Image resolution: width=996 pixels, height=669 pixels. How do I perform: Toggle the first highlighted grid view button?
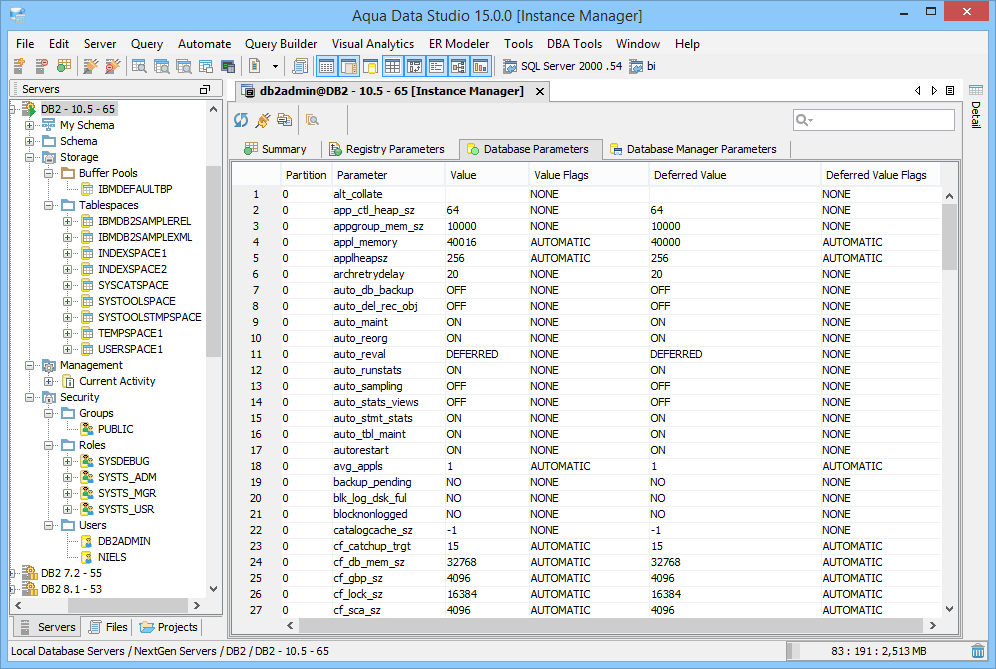(326, 65)
